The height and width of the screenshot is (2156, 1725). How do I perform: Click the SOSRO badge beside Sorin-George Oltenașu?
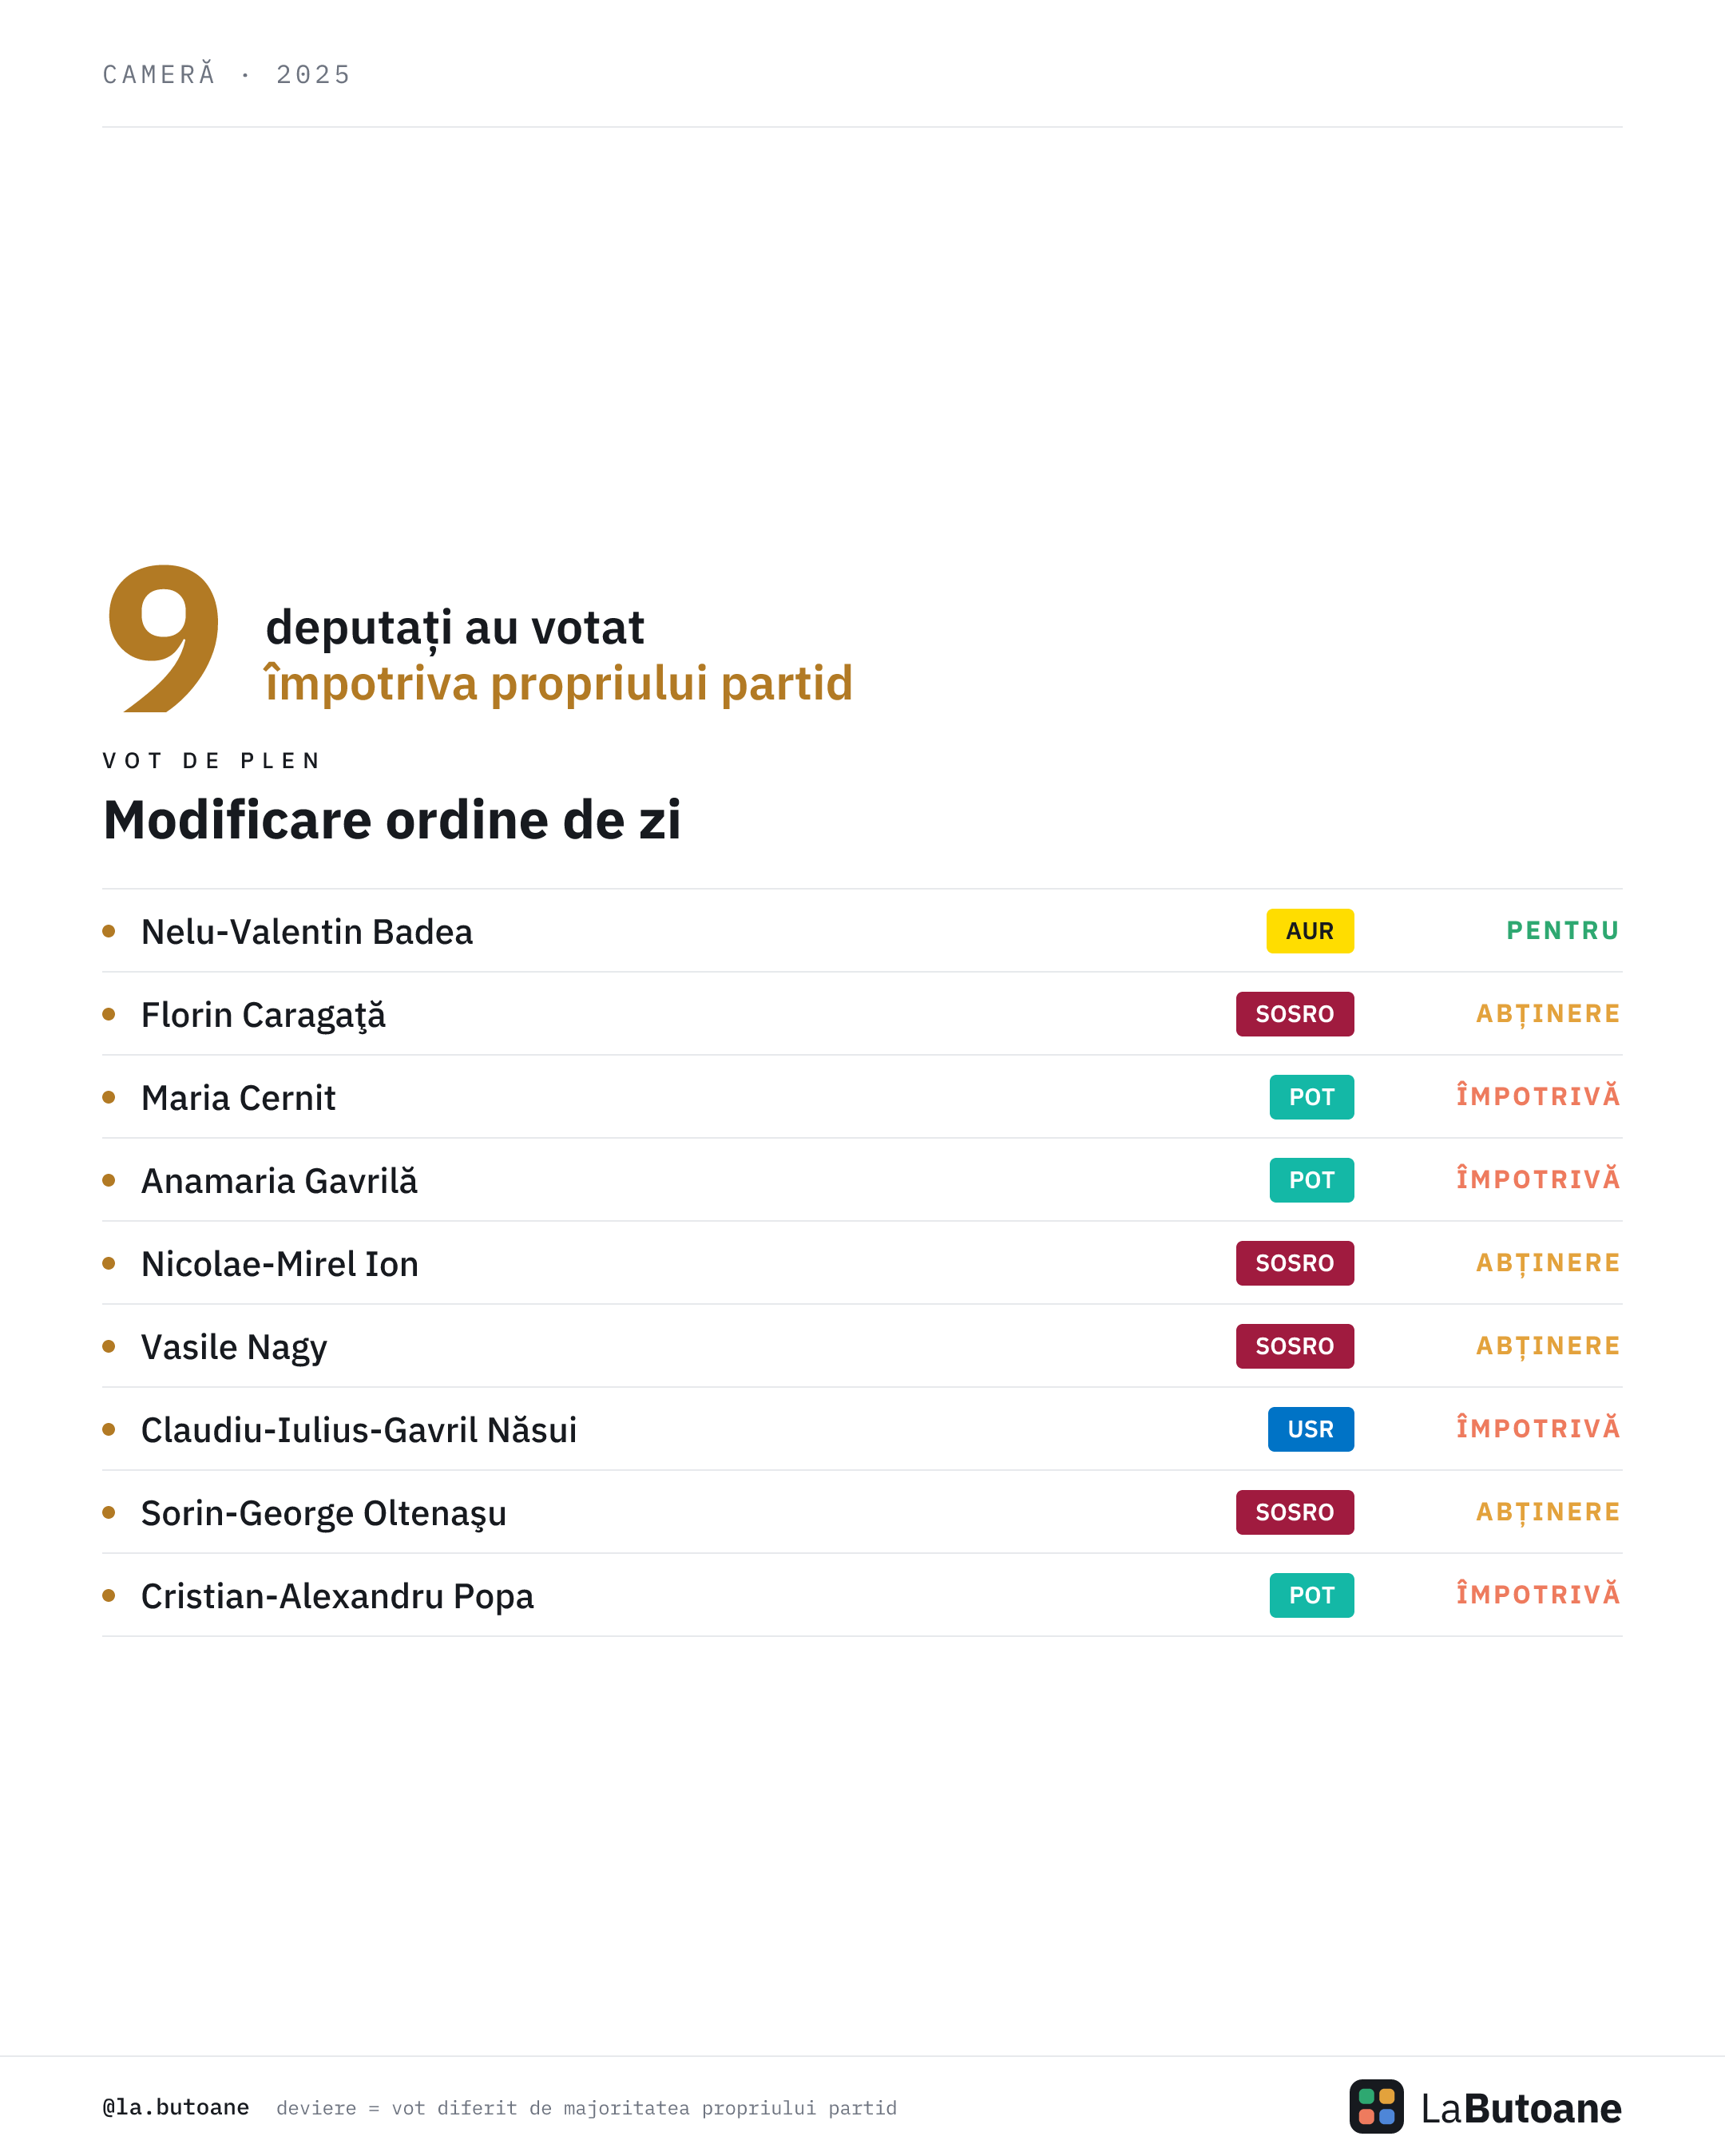[1295, 1512]
